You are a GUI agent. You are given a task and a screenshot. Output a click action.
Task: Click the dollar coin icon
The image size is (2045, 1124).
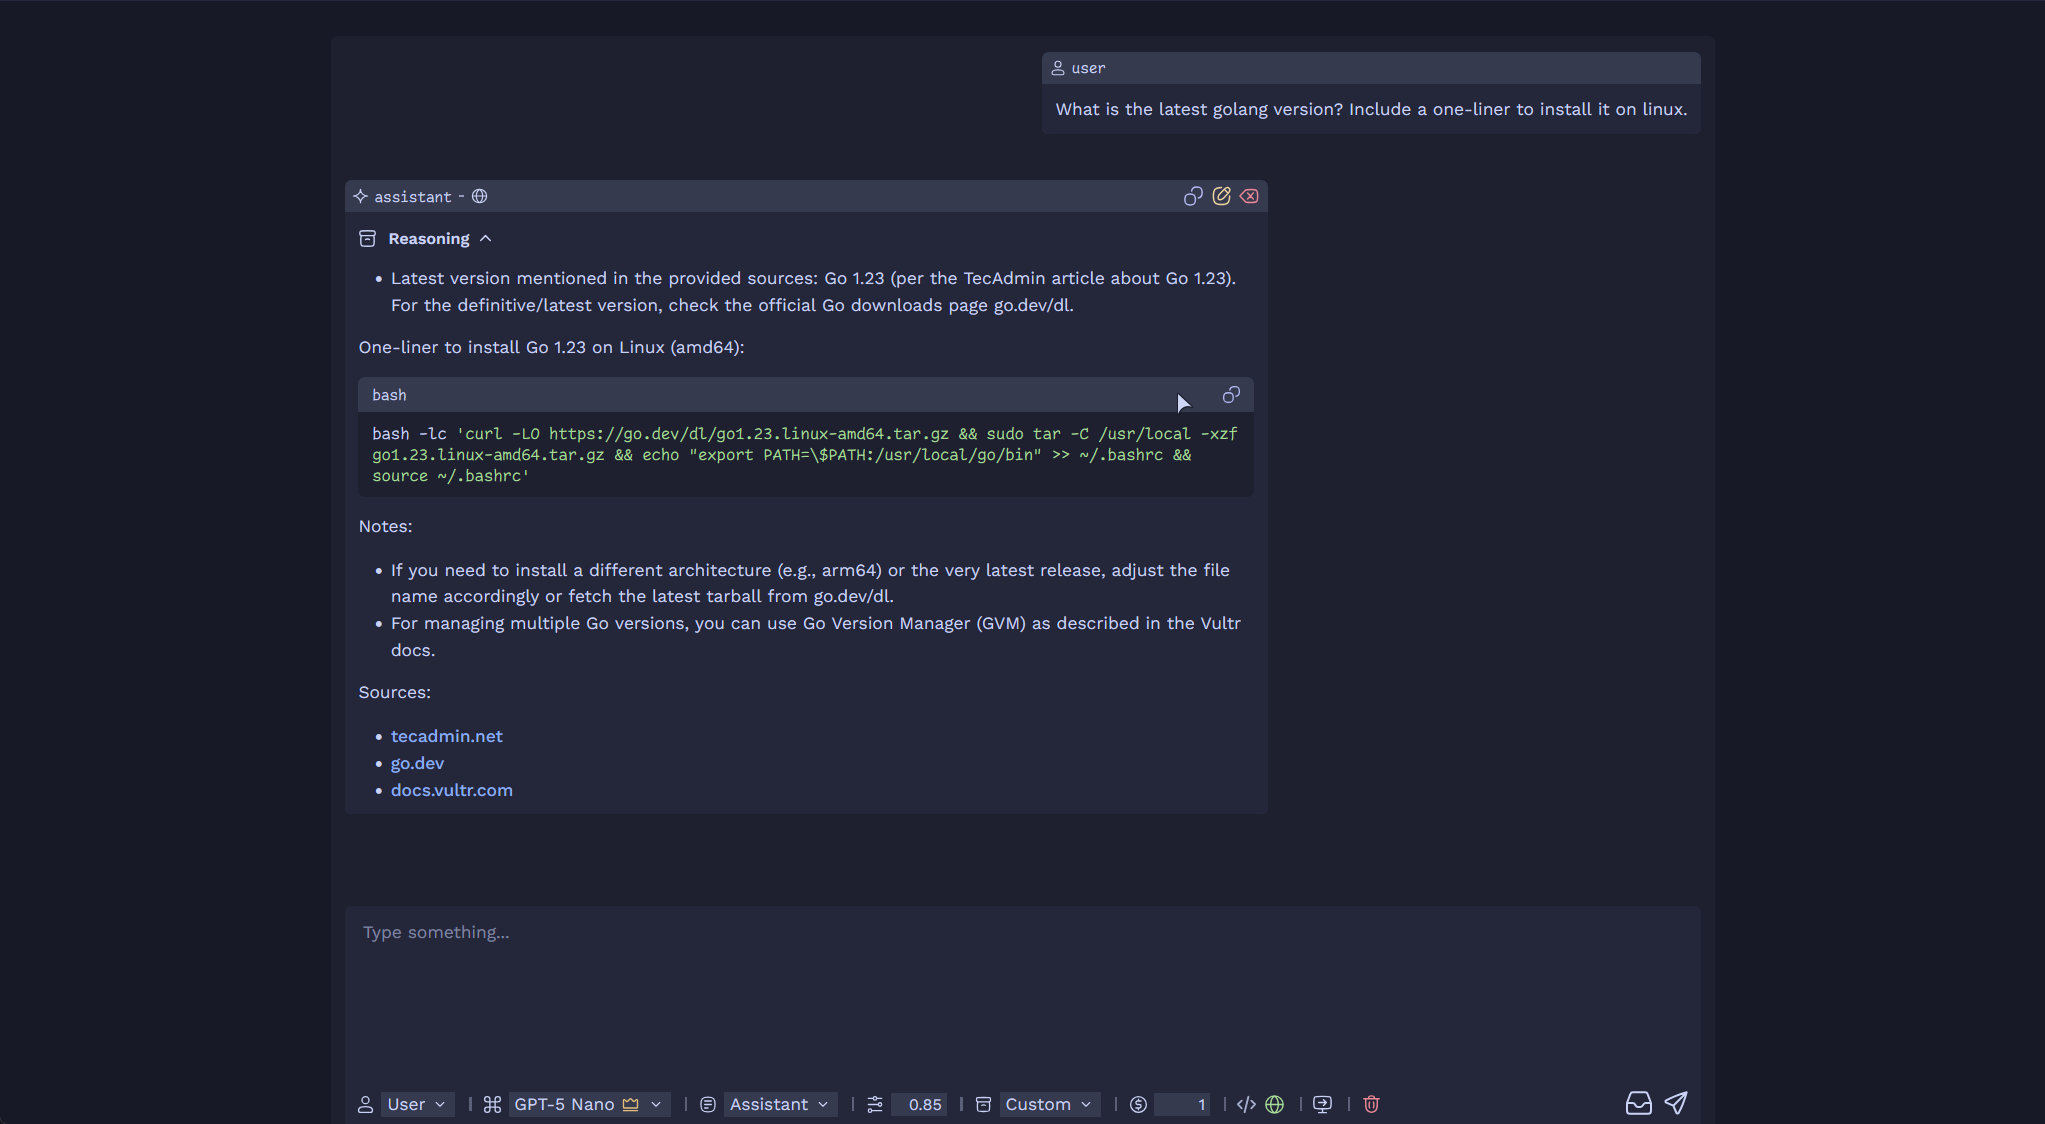pyautogui.click(x=1138, y=1104)
